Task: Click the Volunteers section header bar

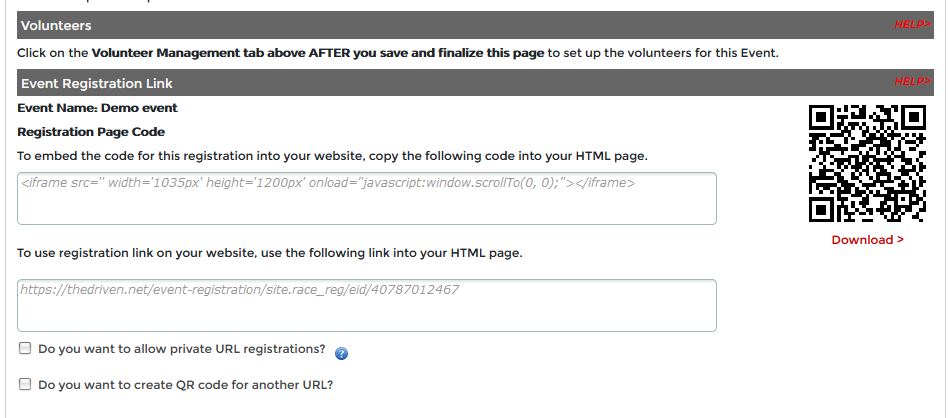Action: [450, 25]
